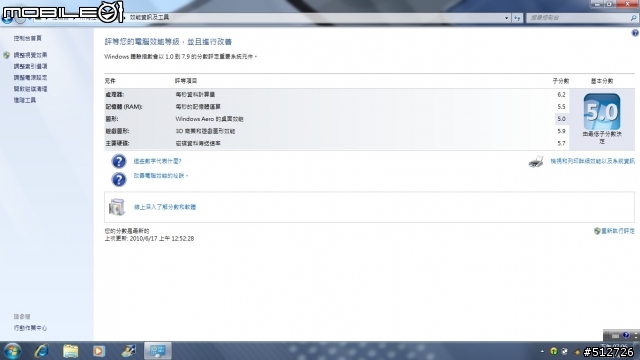
Task: Click the 'Windows' 1.0 to 7.9 description line
Action: [181, 57]
